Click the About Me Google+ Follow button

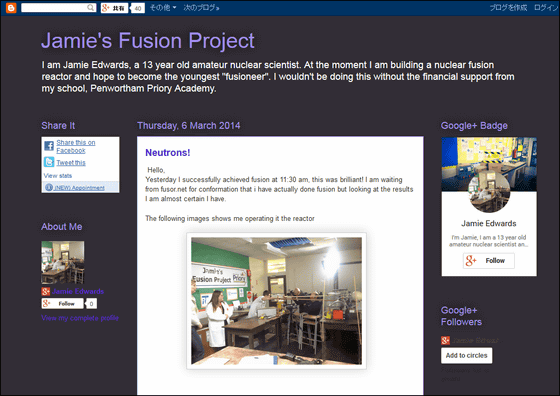62,304
